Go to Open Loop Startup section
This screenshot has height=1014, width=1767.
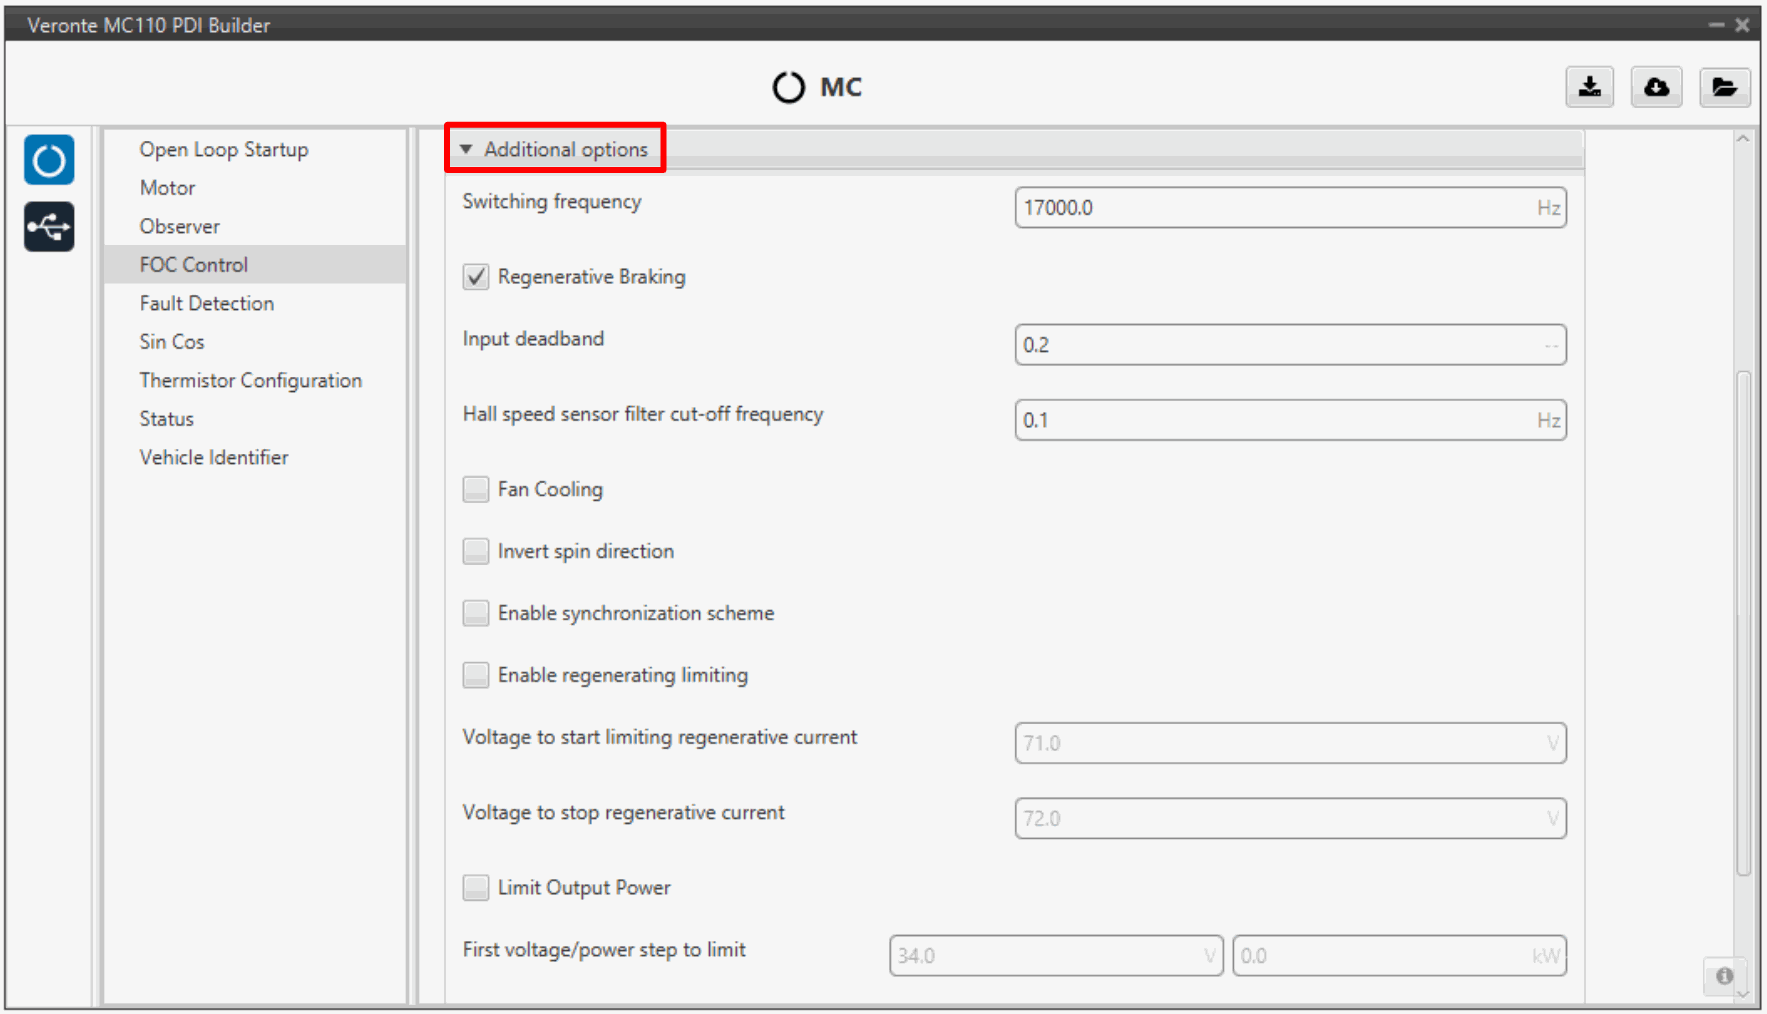click(223, 149)
